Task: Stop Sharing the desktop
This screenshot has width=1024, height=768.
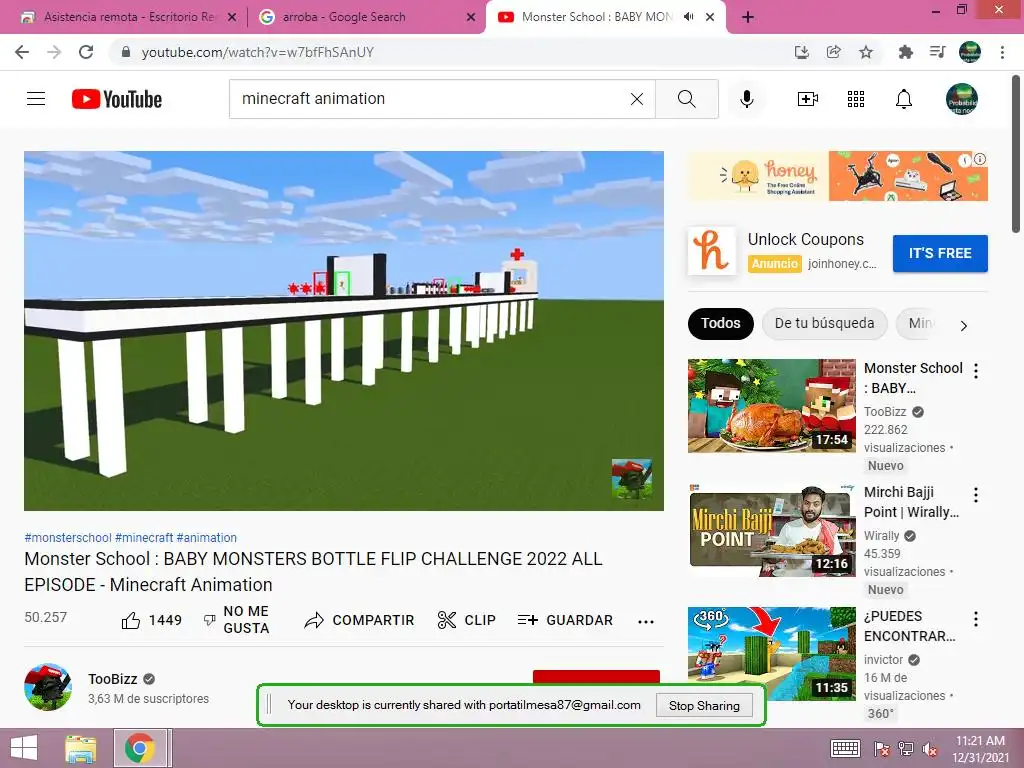Action: point(704,705)
